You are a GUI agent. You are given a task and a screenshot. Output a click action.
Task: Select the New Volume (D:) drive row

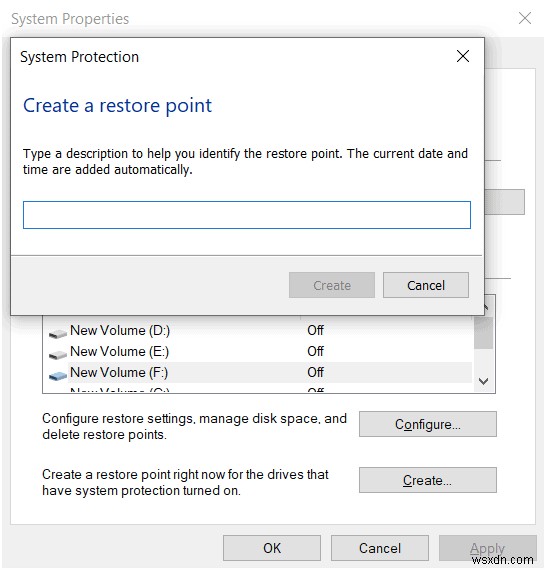[x=257, y=330]
